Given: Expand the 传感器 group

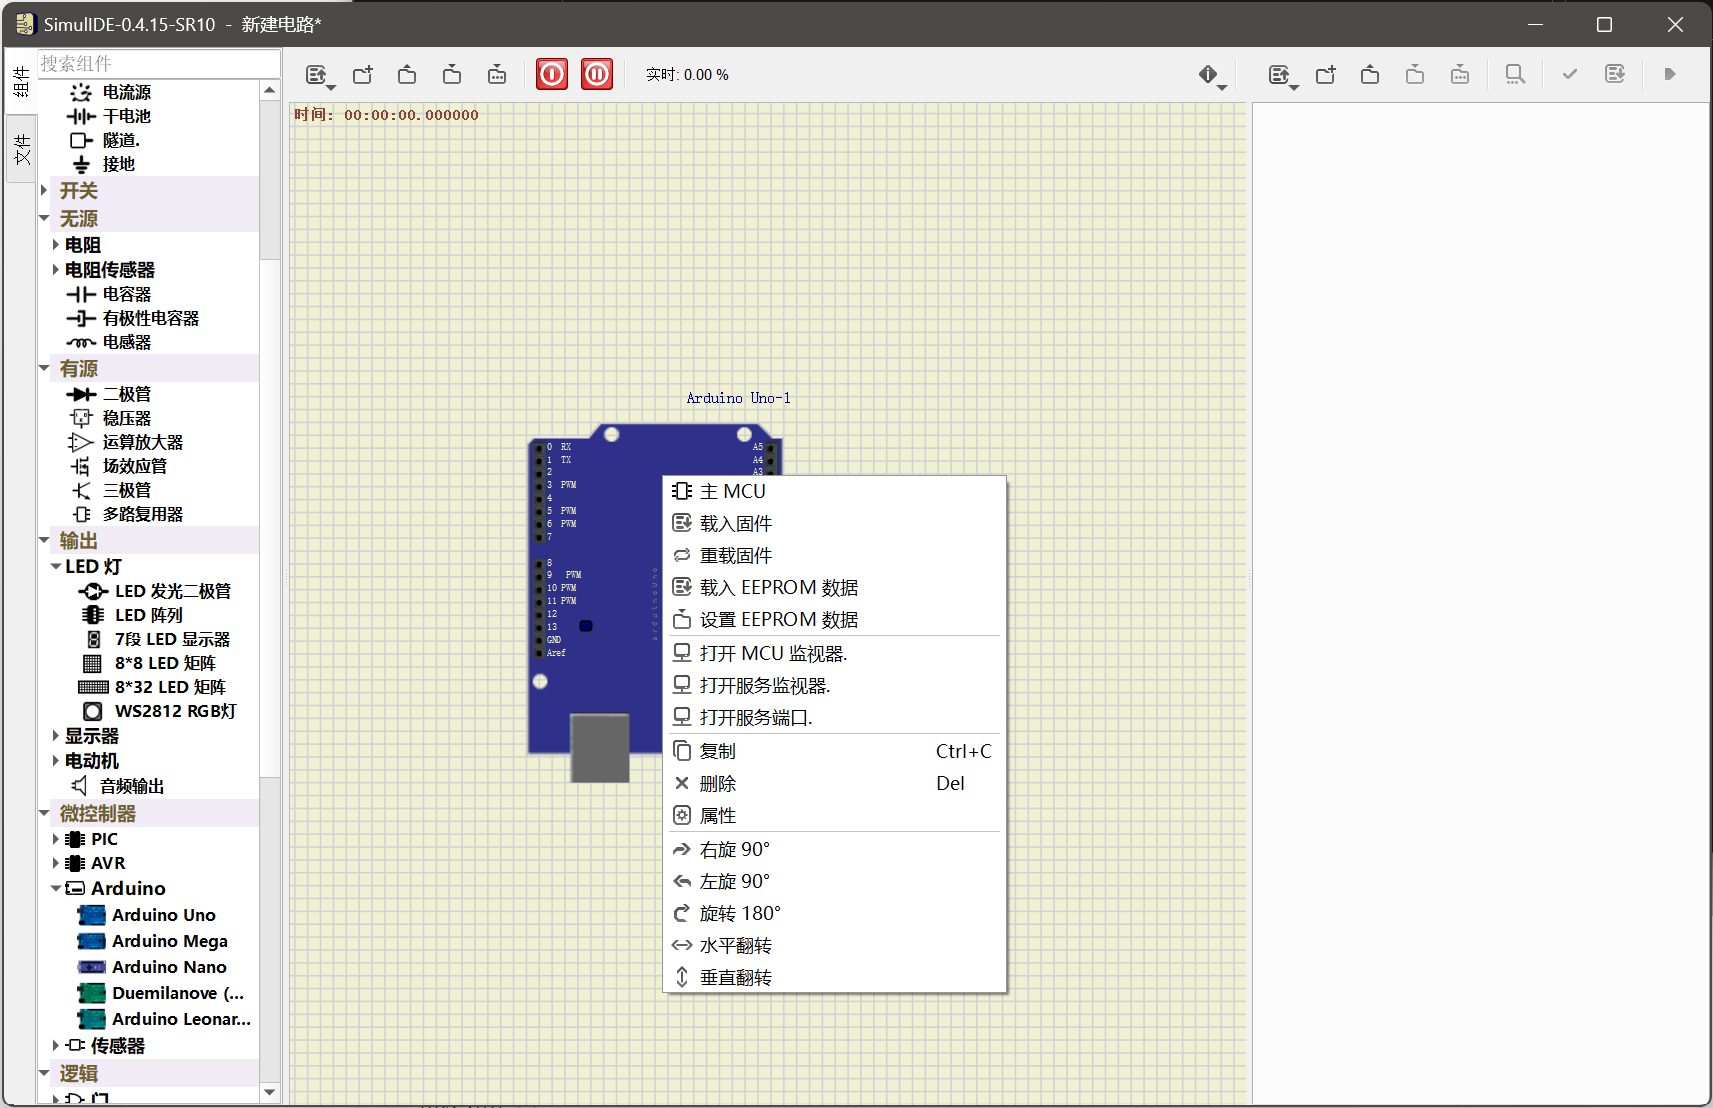Looking at the screenshot, I should tap(56, 1045).
